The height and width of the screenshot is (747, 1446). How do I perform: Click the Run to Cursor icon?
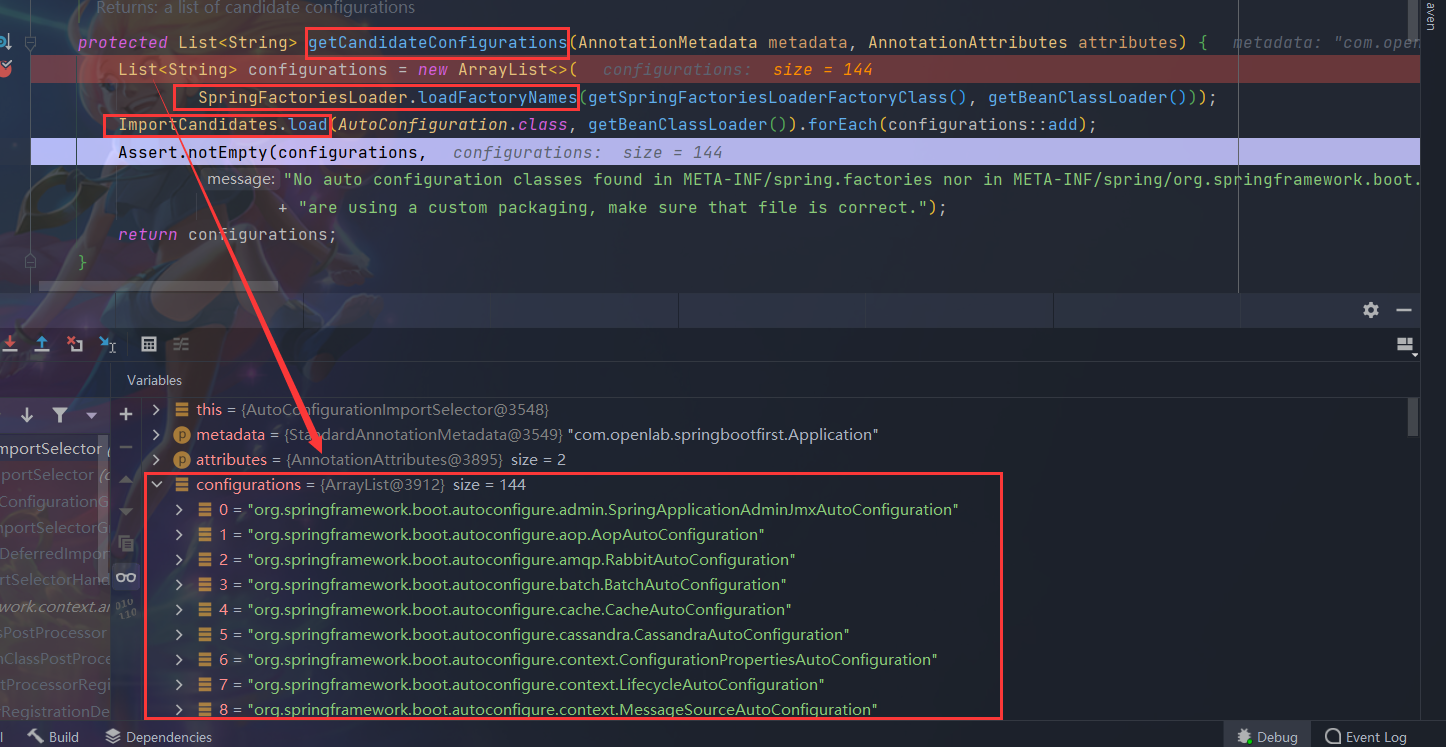108,344
